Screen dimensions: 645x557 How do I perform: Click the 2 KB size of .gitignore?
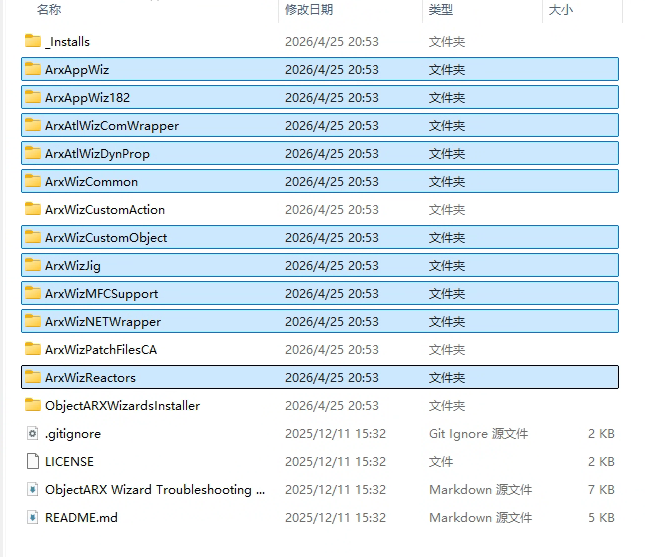(601, 433)
